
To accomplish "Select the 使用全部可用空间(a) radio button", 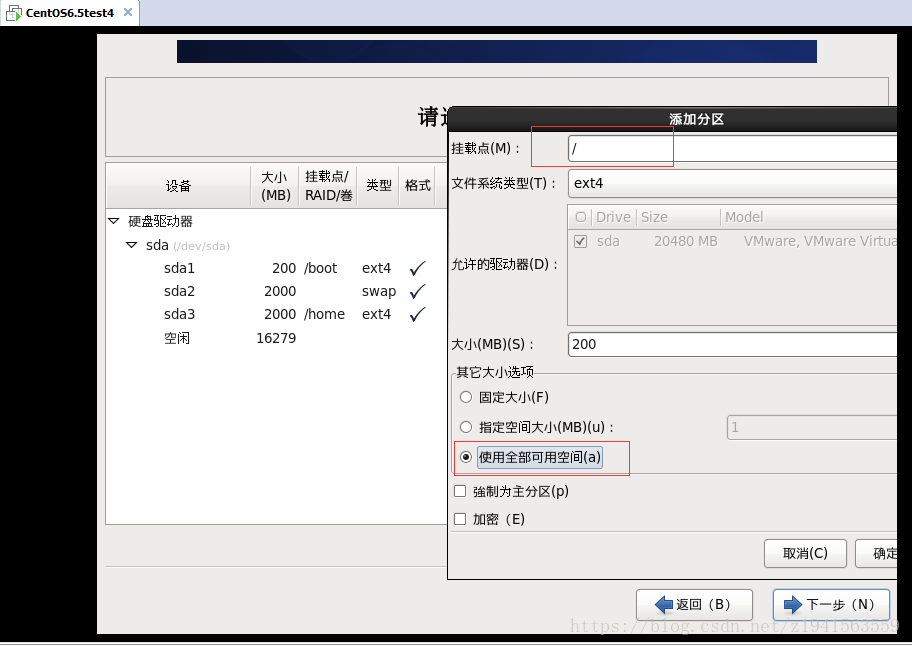I will [466, 457].
